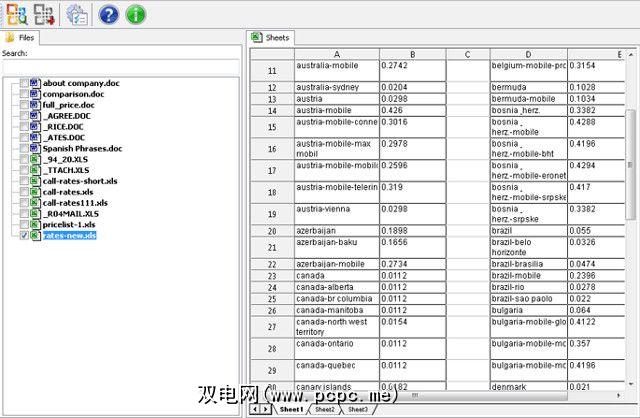
Task: Click the Word icon of comparison.doc
Action: tap(35, 94)
